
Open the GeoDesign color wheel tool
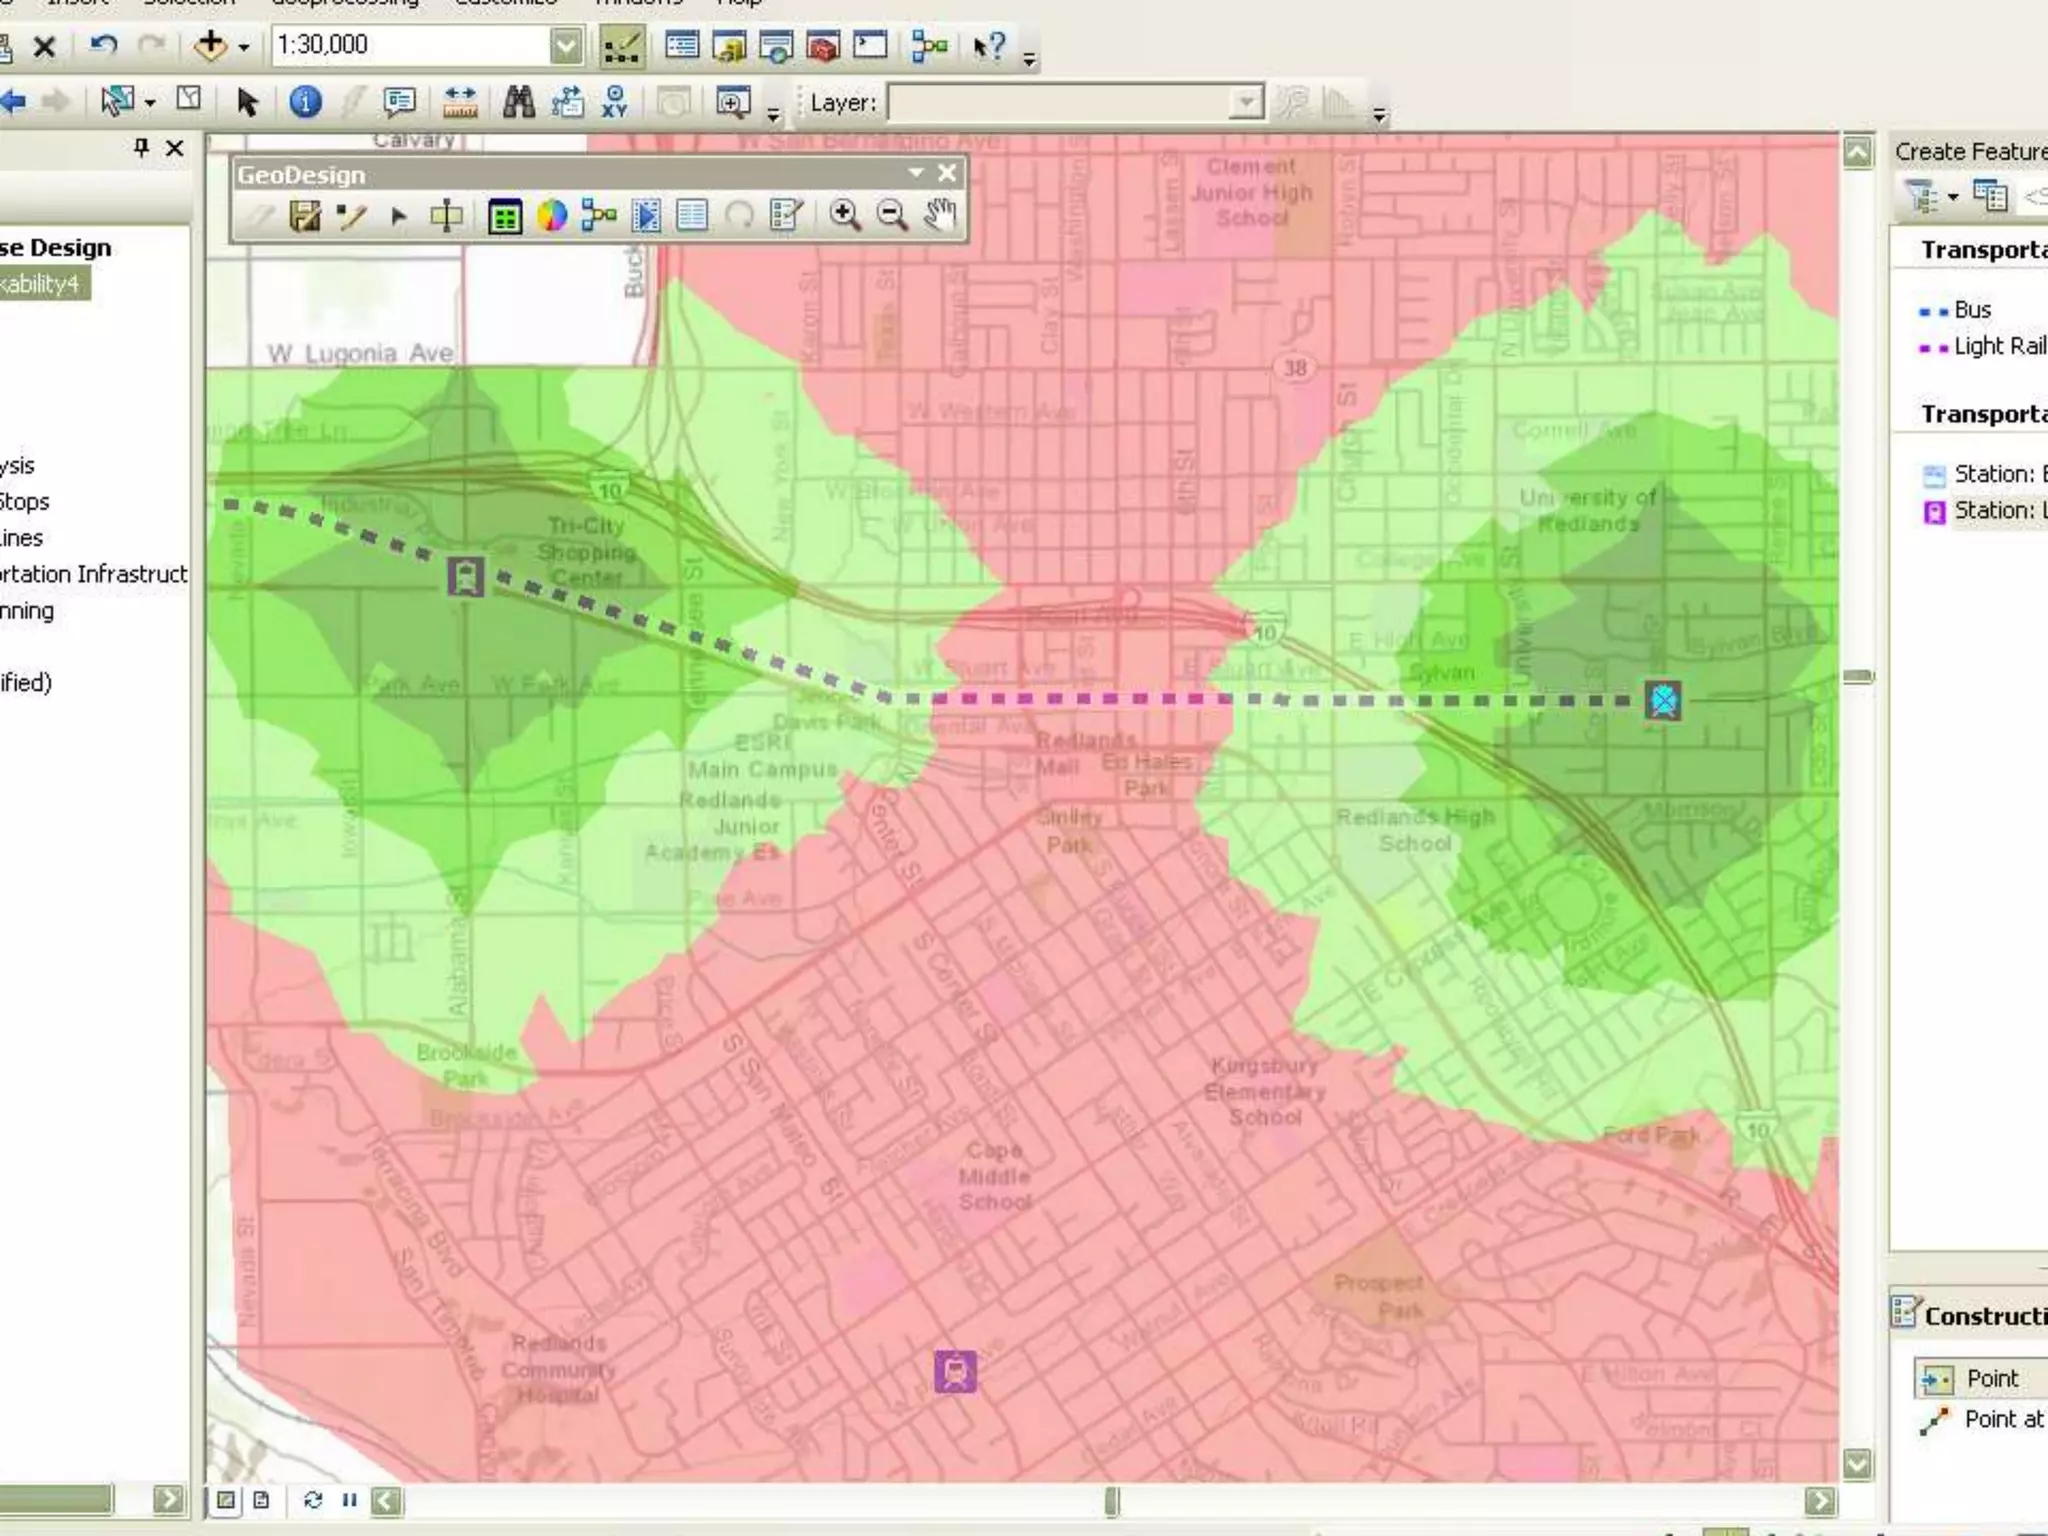(x=552, y=215)
